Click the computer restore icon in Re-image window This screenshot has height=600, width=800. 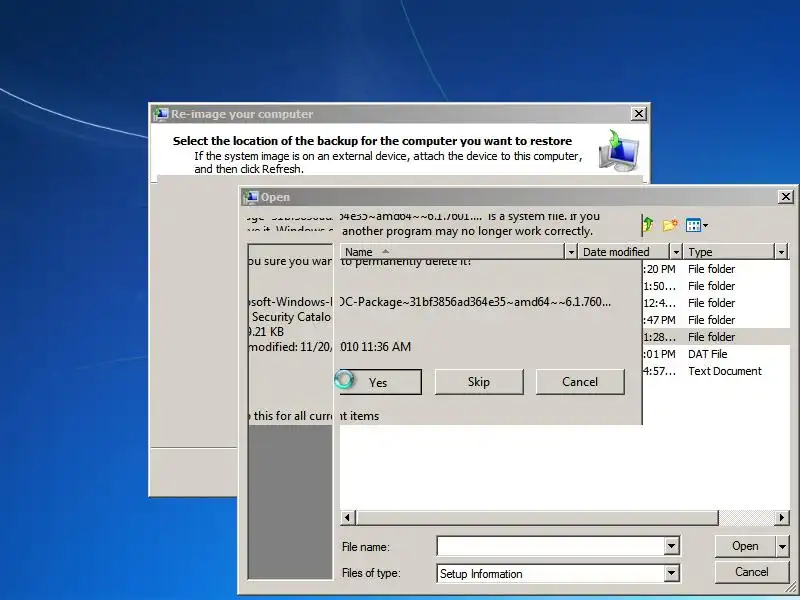pyautogui.click(x=619, y=152)
